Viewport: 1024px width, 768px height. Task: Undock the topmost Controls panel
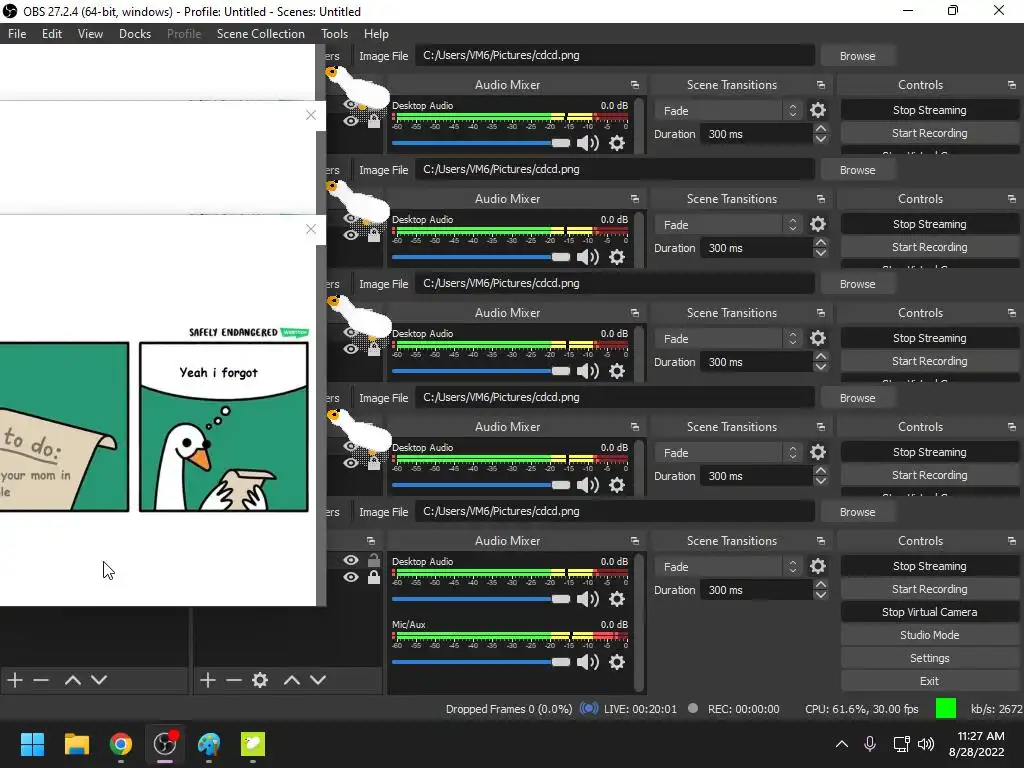click(x=1012, y=85)
